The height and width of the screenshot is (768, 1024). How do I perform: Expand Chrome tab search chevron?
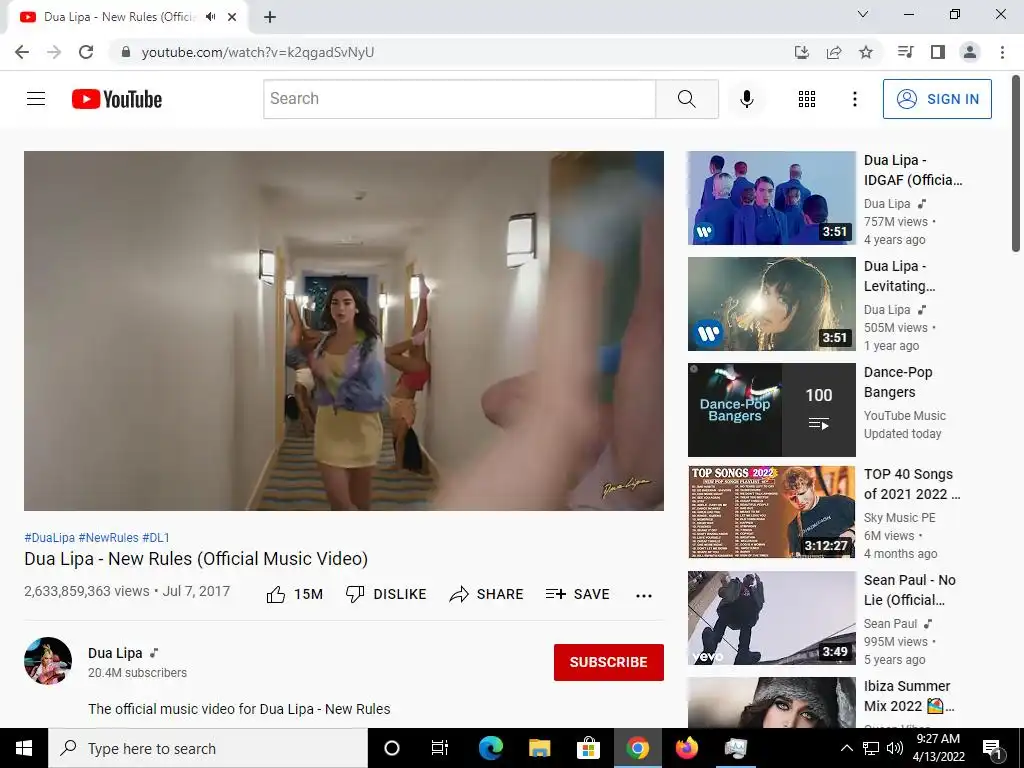pos(863,14)
